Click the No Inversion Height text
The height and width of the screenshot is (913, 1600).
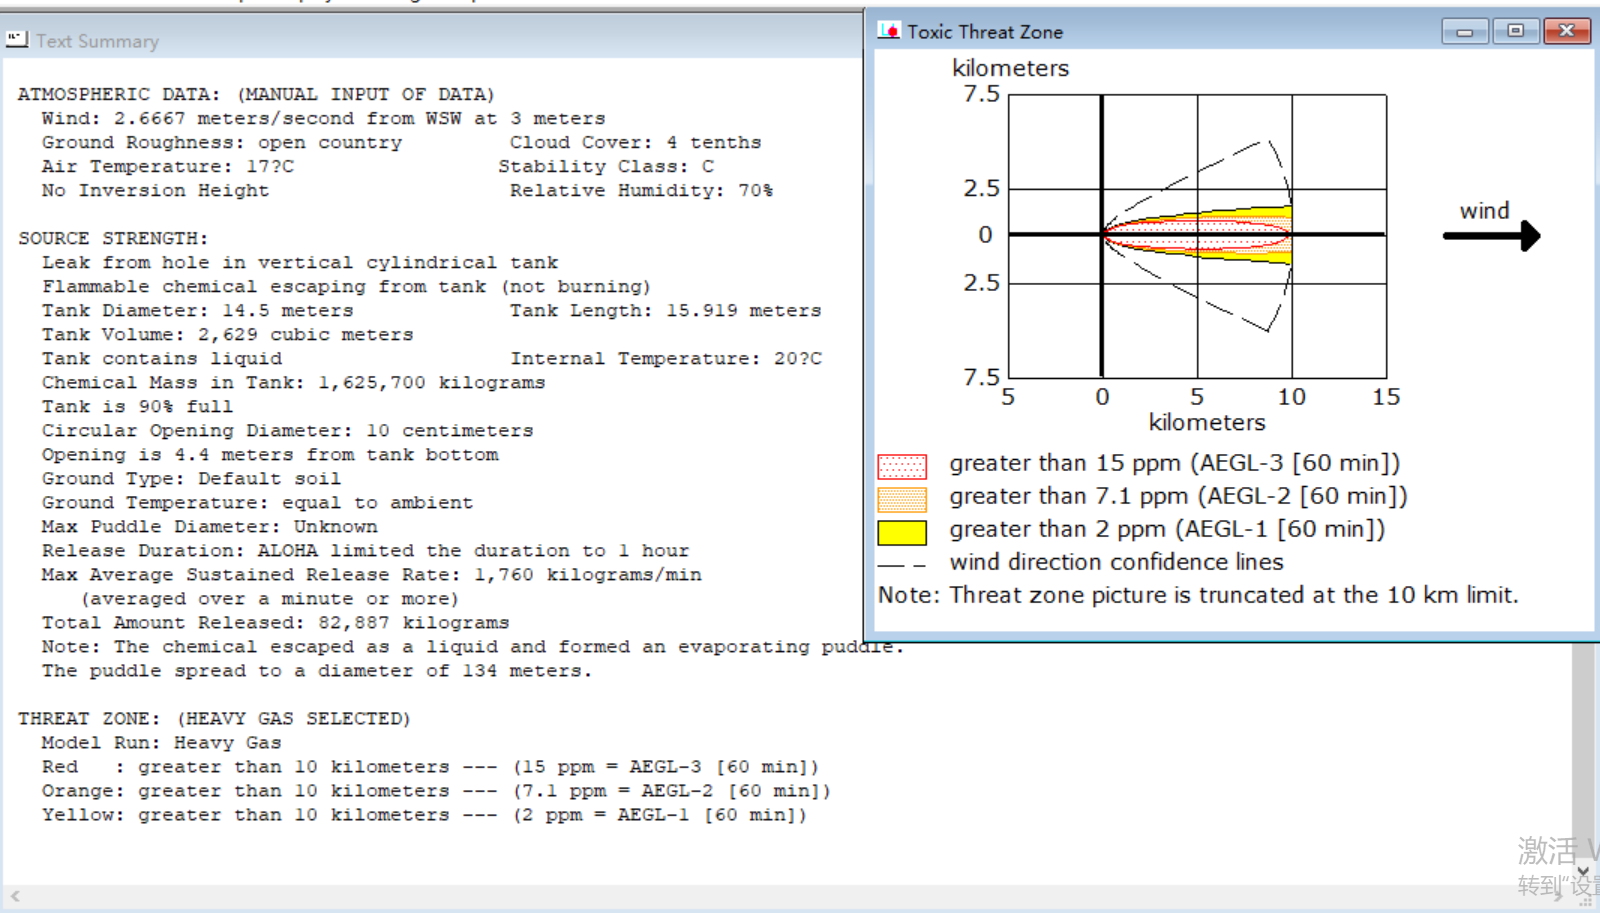point(155,190)
